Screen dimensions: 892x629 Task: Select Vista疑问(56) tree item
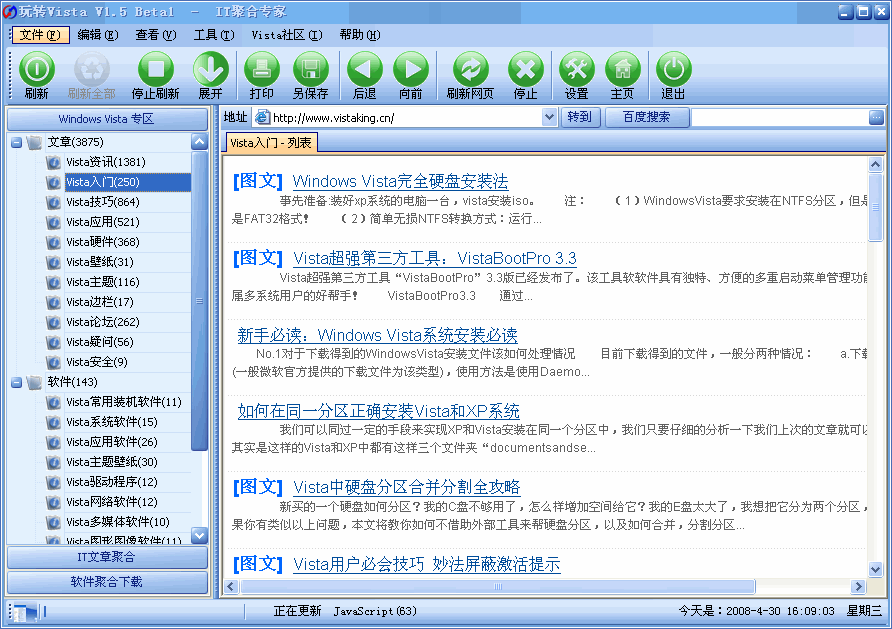(100, 342)
